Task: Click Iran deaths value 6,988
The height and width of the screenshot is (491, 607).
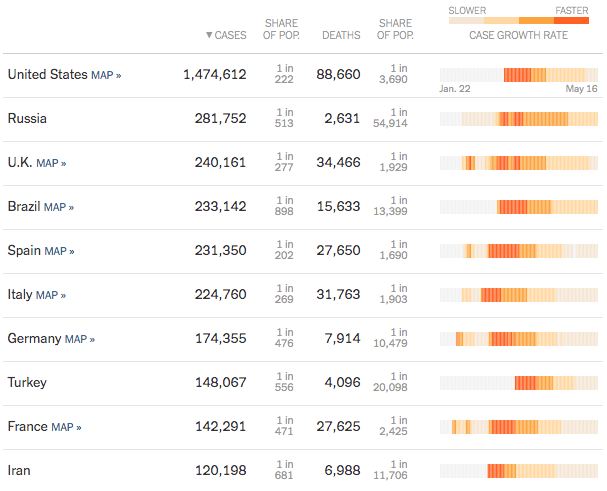Action: (x=342, y=470)
